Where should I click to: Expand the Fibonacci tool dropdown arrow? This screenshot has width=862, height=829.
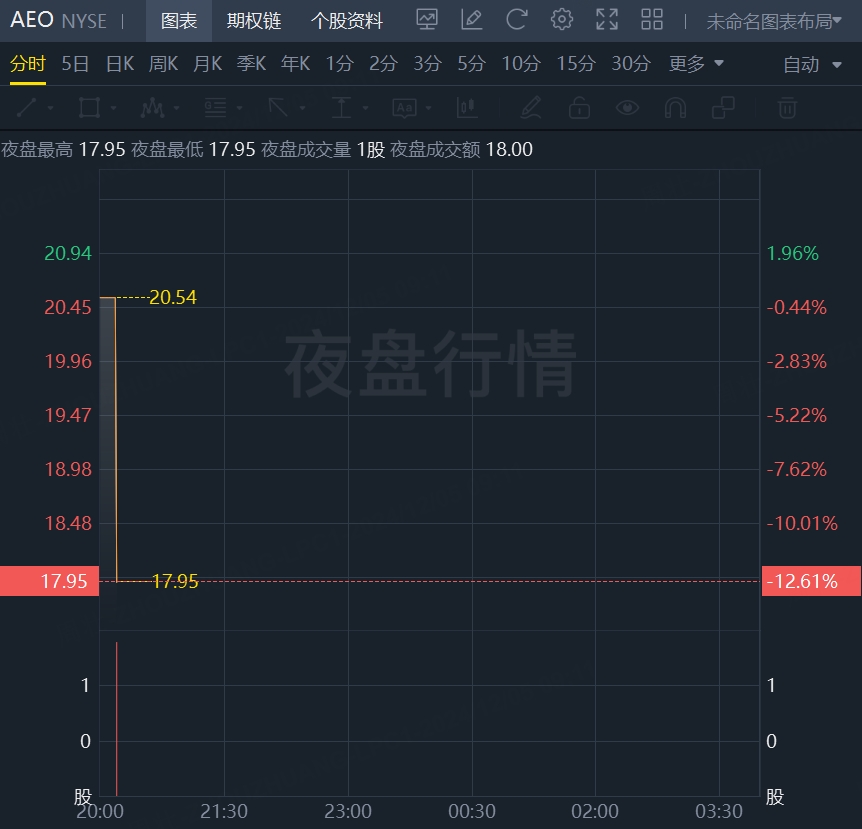point(239,108)
